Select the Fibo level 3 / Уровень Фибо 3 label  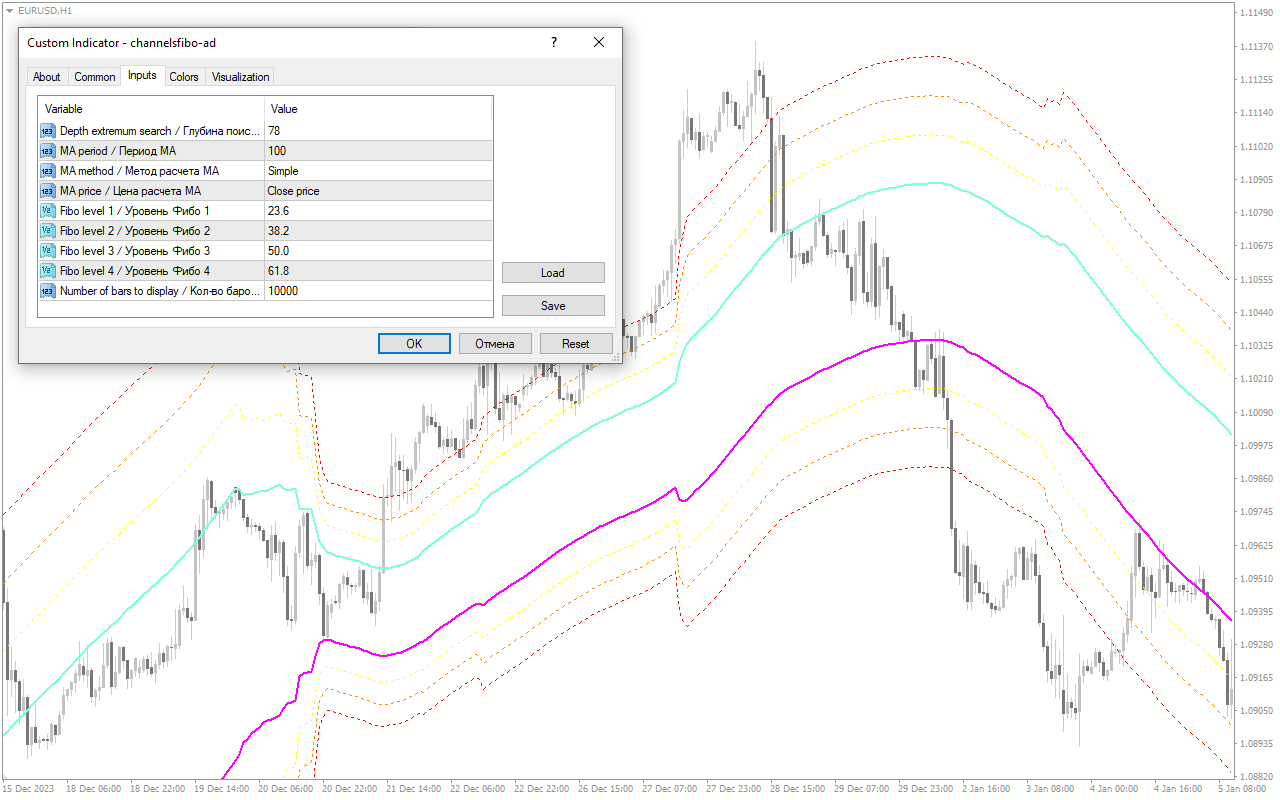(135, 251)
